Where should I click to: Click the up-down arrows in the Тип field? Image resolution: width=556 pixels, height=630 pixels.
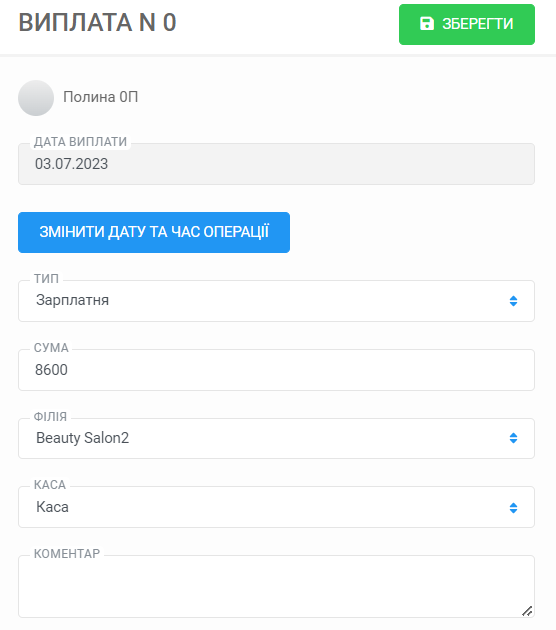[x=513, y=301]
